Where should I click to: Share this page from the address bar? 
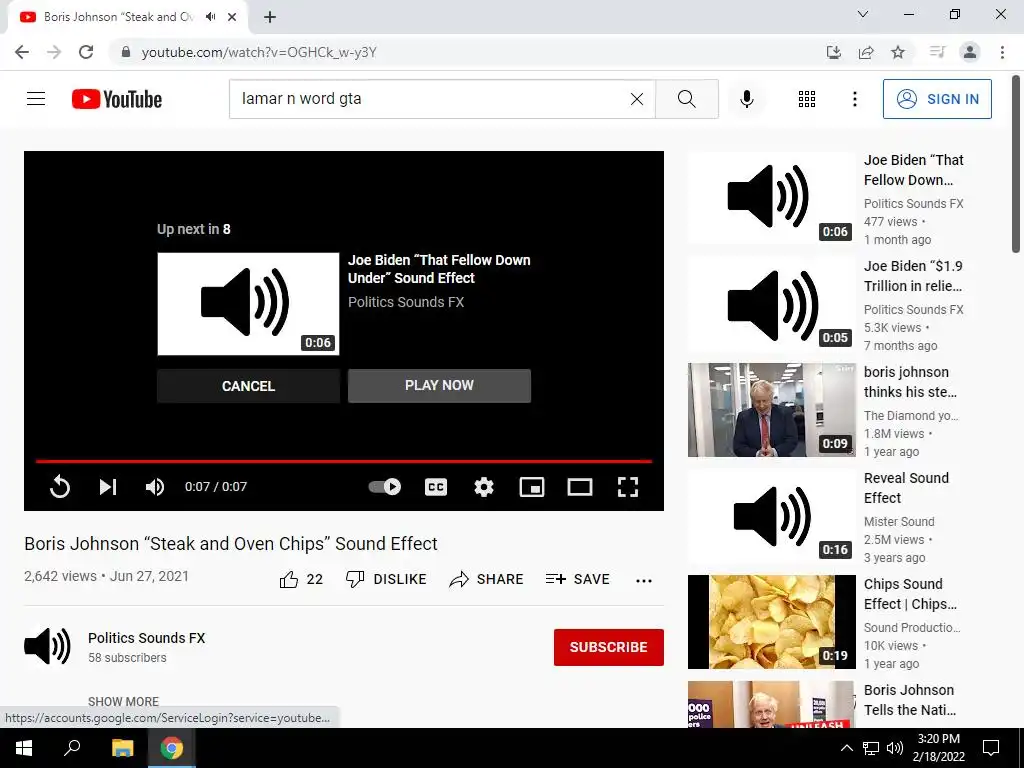coord(866,52)
